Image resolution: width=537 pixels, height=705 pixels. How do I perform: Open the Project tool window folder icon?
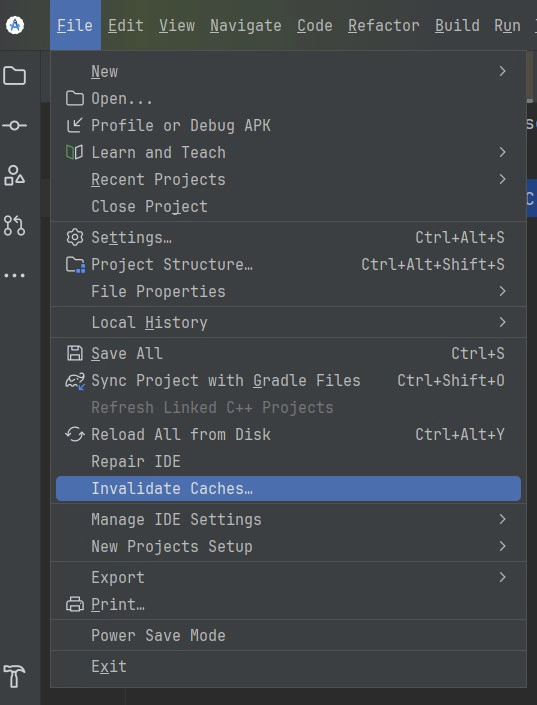[x=14, y=76]
